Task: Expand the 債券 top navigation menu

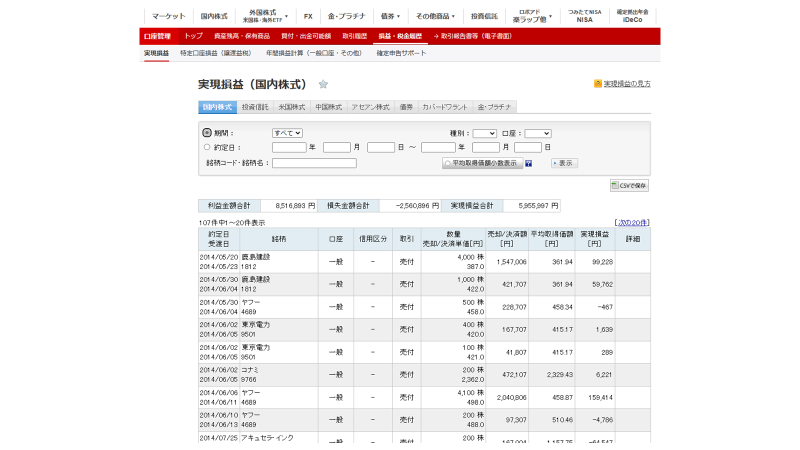Action: pos(390,16)
